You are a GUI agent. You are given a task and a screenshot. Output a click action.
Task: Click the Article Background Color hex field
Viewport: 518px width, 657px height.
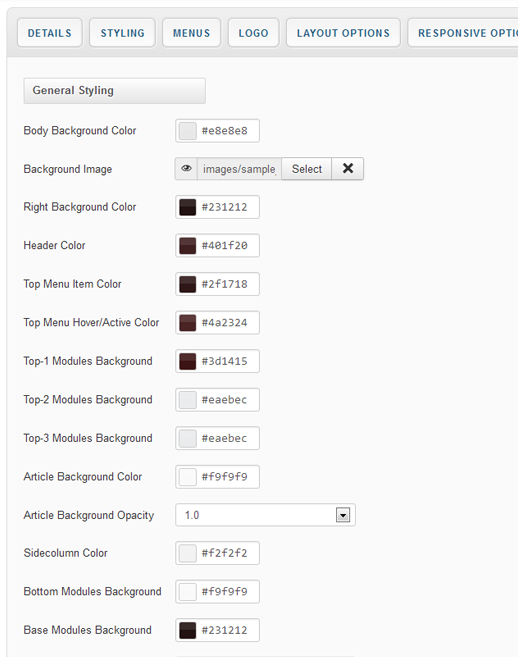[225, 477]
